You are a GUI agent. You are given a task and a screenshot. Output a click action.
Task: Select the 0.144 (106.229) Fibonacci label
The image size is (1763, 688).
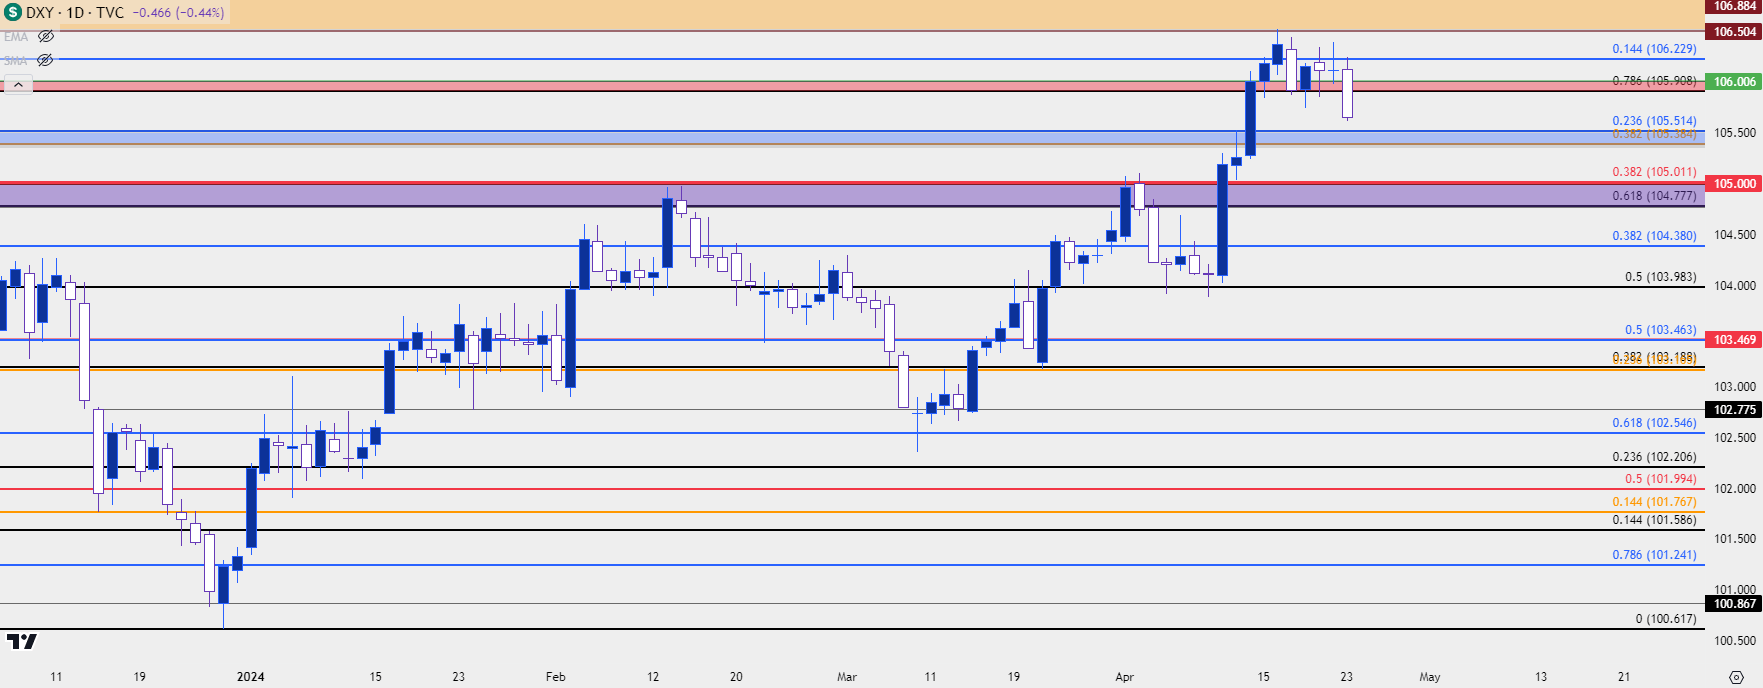point(1654,49)
